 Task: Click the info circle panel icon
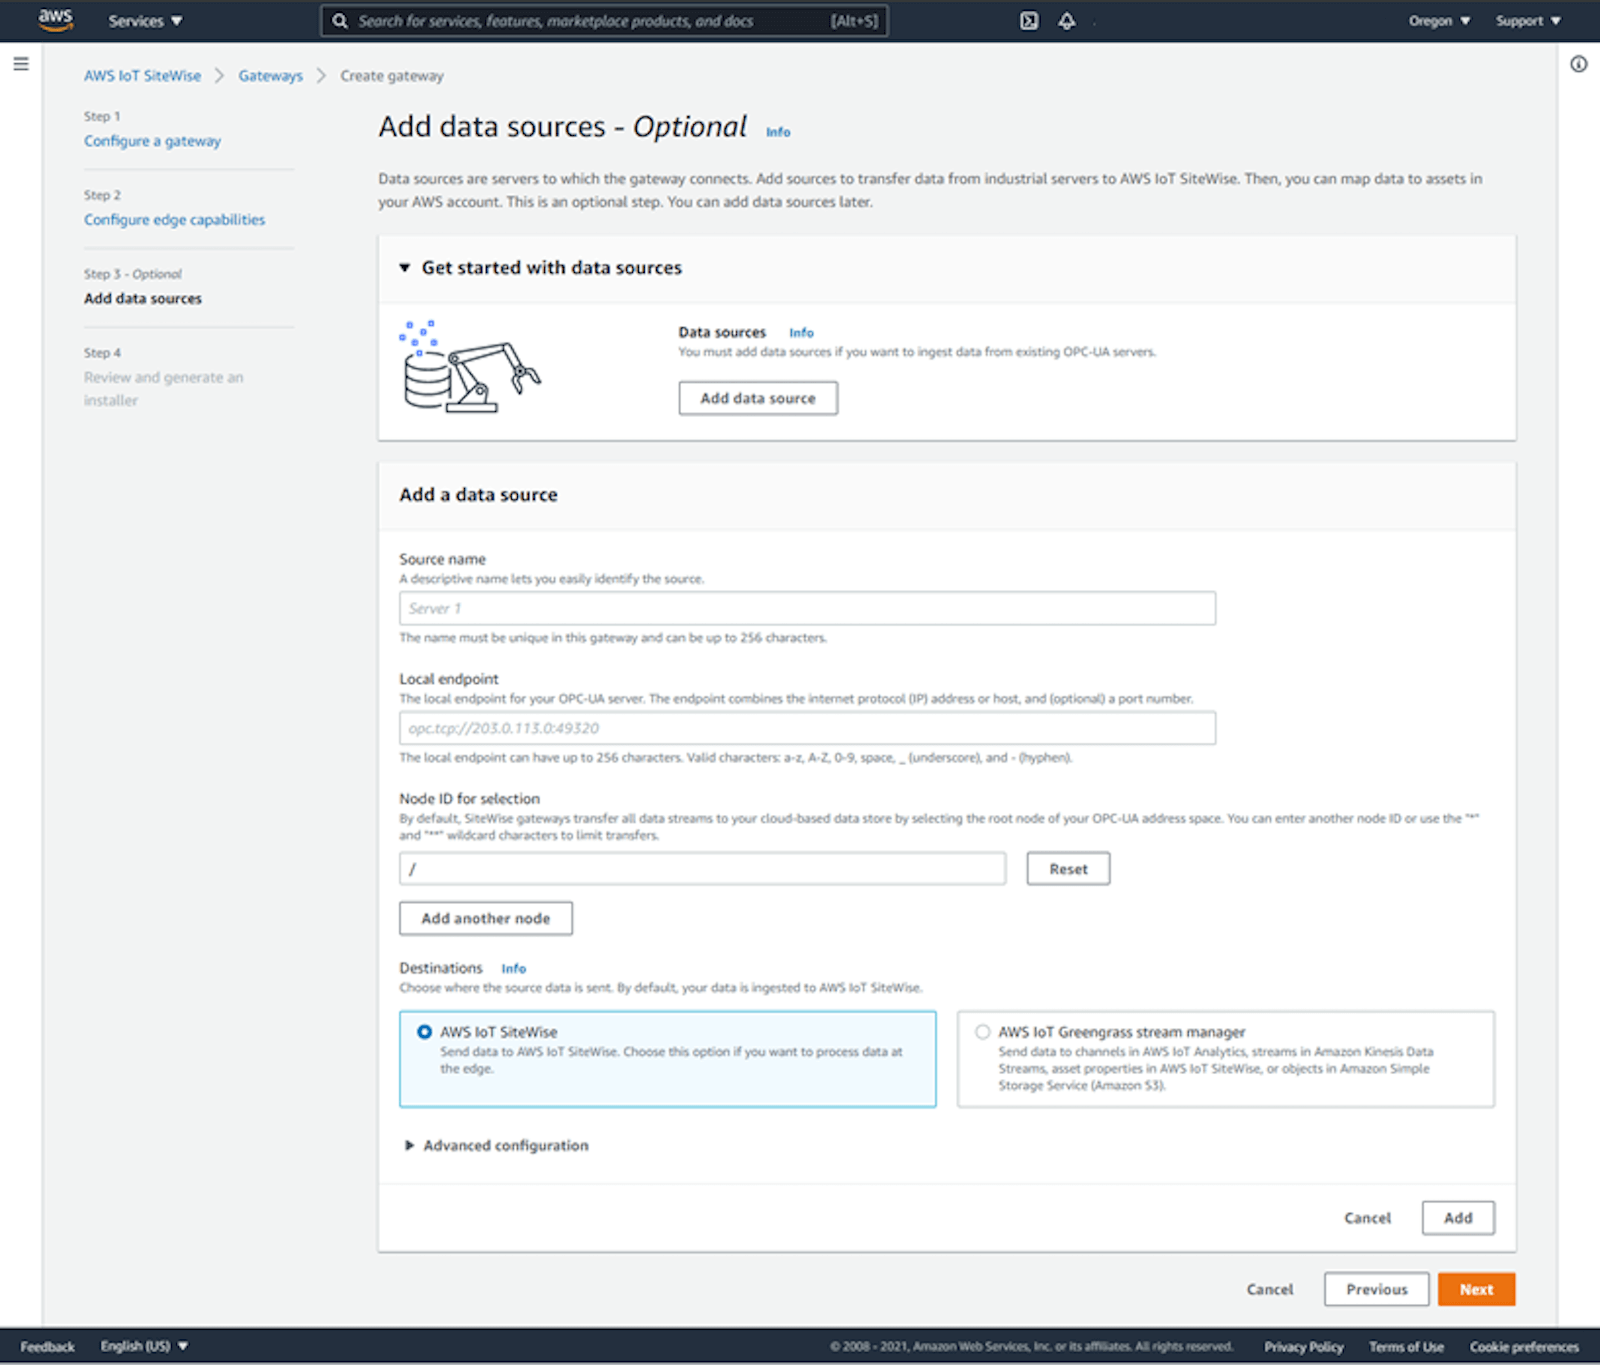click(1578, 64)
